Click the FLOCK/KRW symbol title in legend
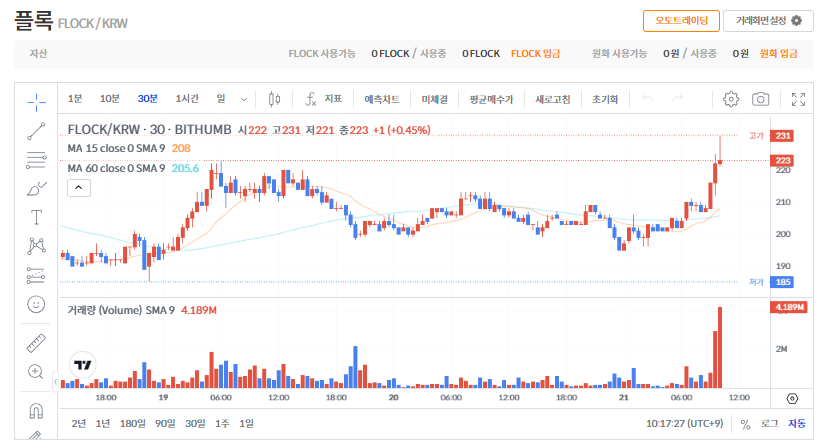The height and width of the screenshot is (448, 826). pos(149,130)
